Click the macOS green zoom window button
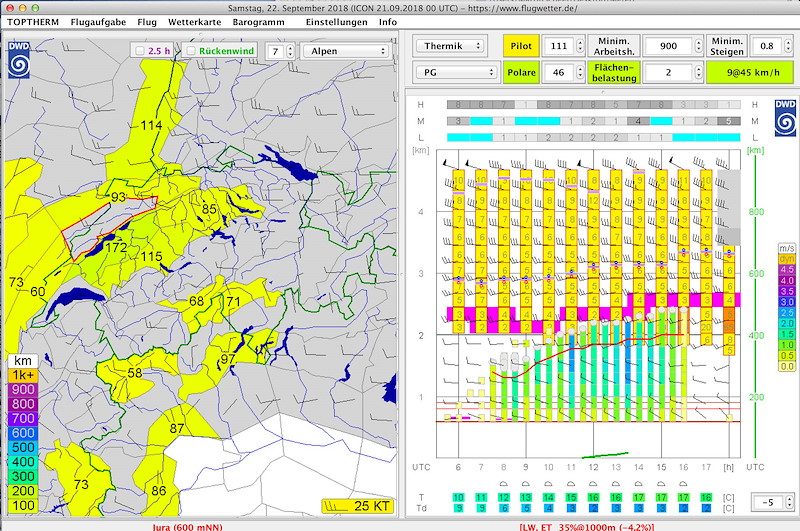800x531 pixels. tap(35, 8)
